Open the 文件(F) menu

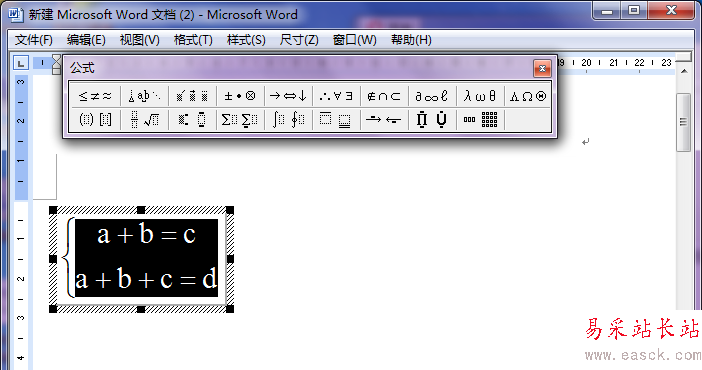click(x=34, y=40)
